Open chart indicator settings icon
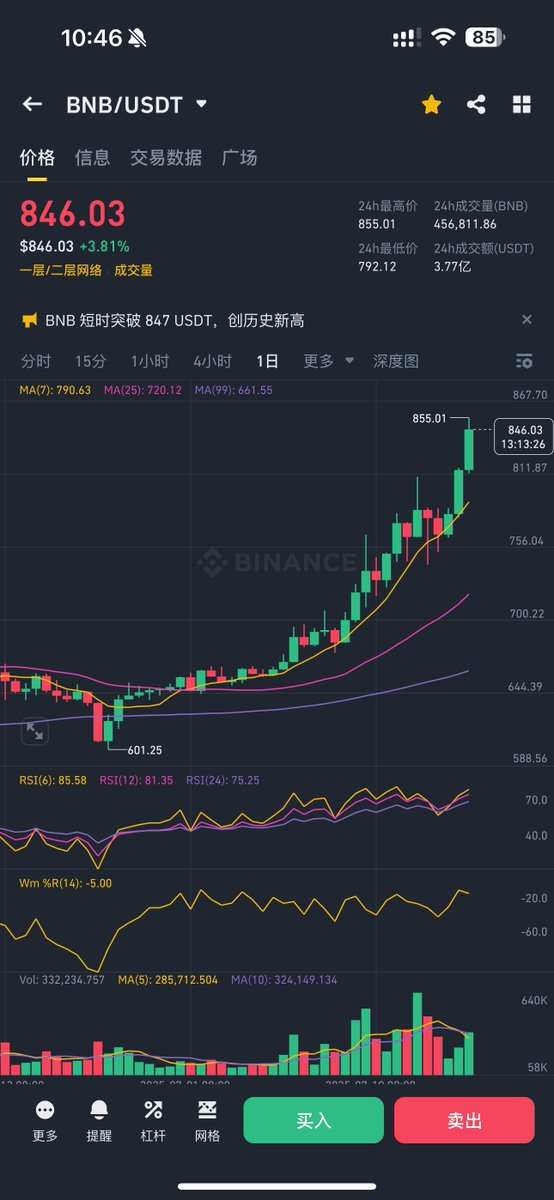 click(x=524, y=361)
